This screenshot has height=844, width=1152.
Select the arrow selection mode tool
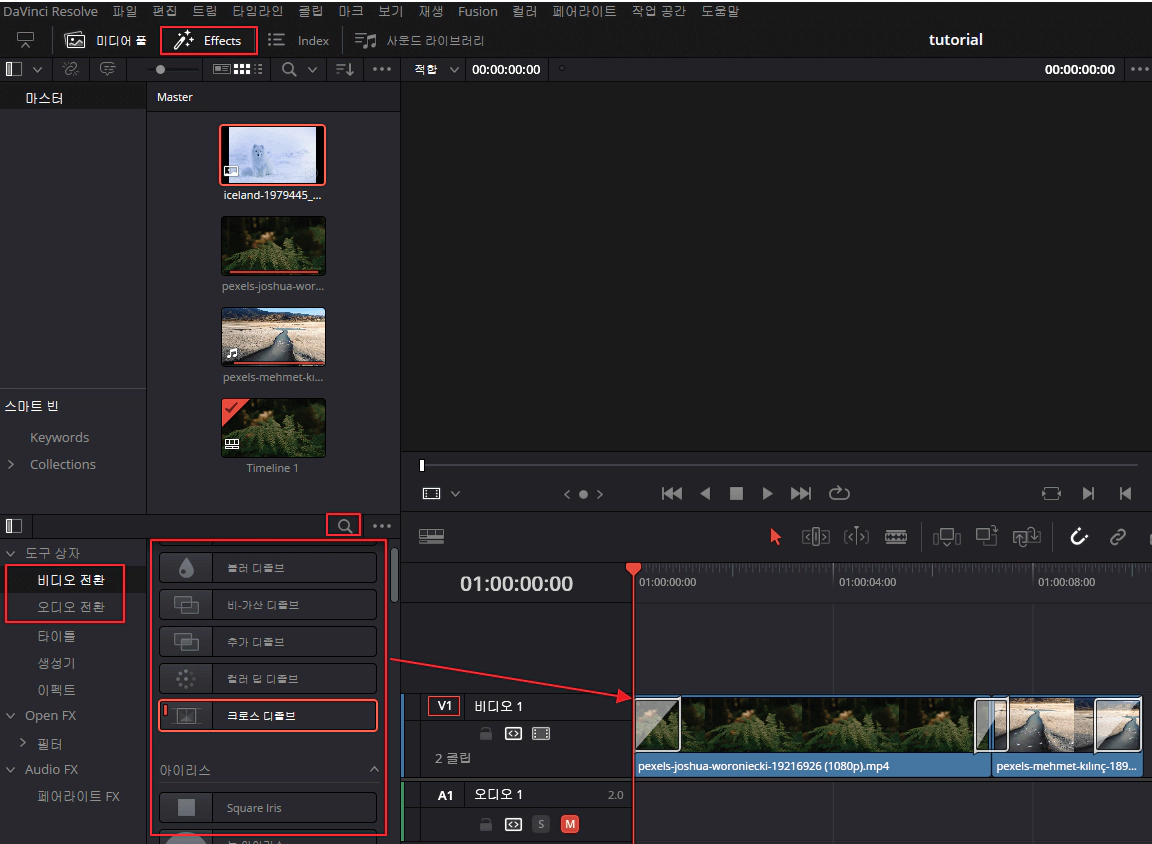coord(775,537)
